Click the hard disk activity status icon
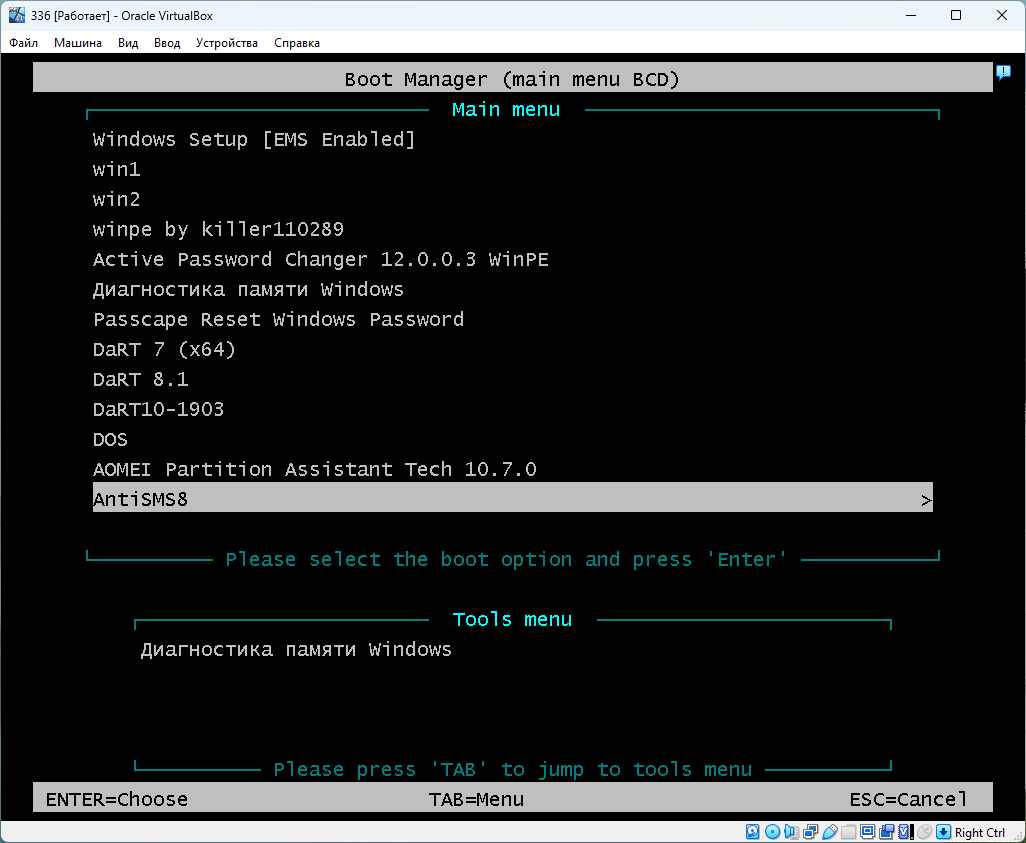 [752, 832]
